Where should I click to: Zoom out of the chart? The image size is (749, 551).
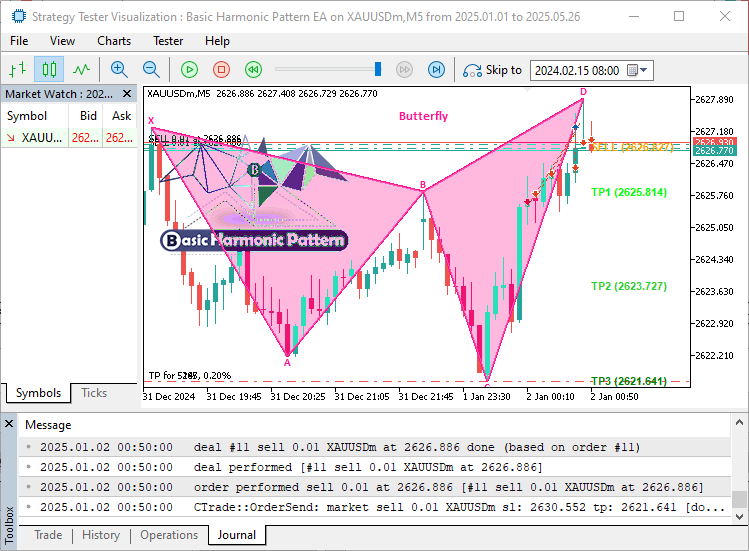tap(151, 69)
